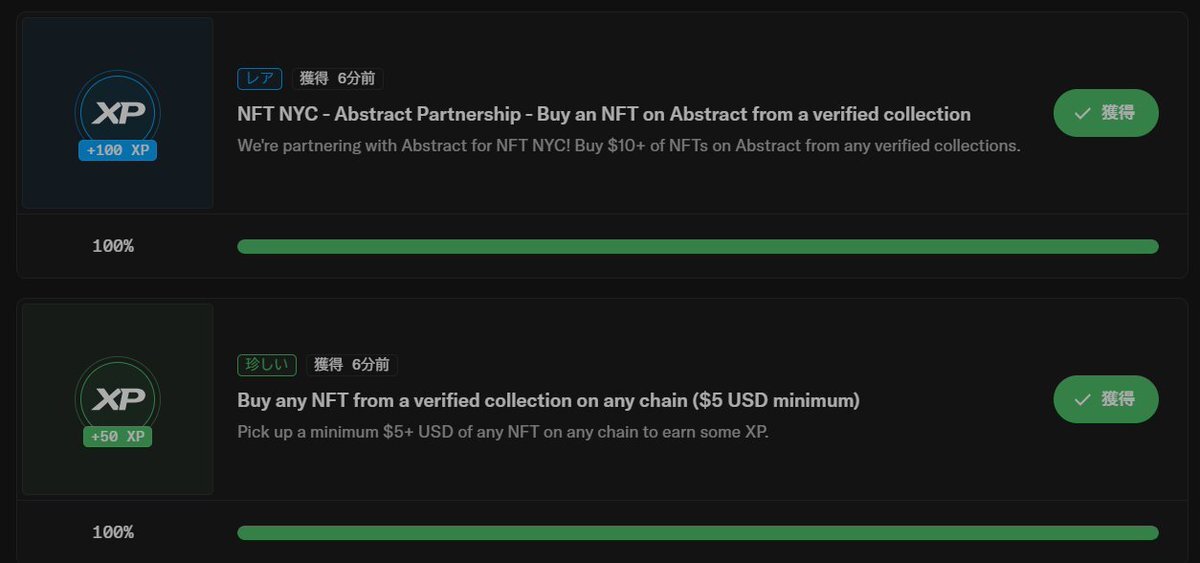This screenshot has height=563, width=1200.
Task: Click the checkmark inside the NFT NYC quest's 獲得 button
Action: click(1082, 114)
